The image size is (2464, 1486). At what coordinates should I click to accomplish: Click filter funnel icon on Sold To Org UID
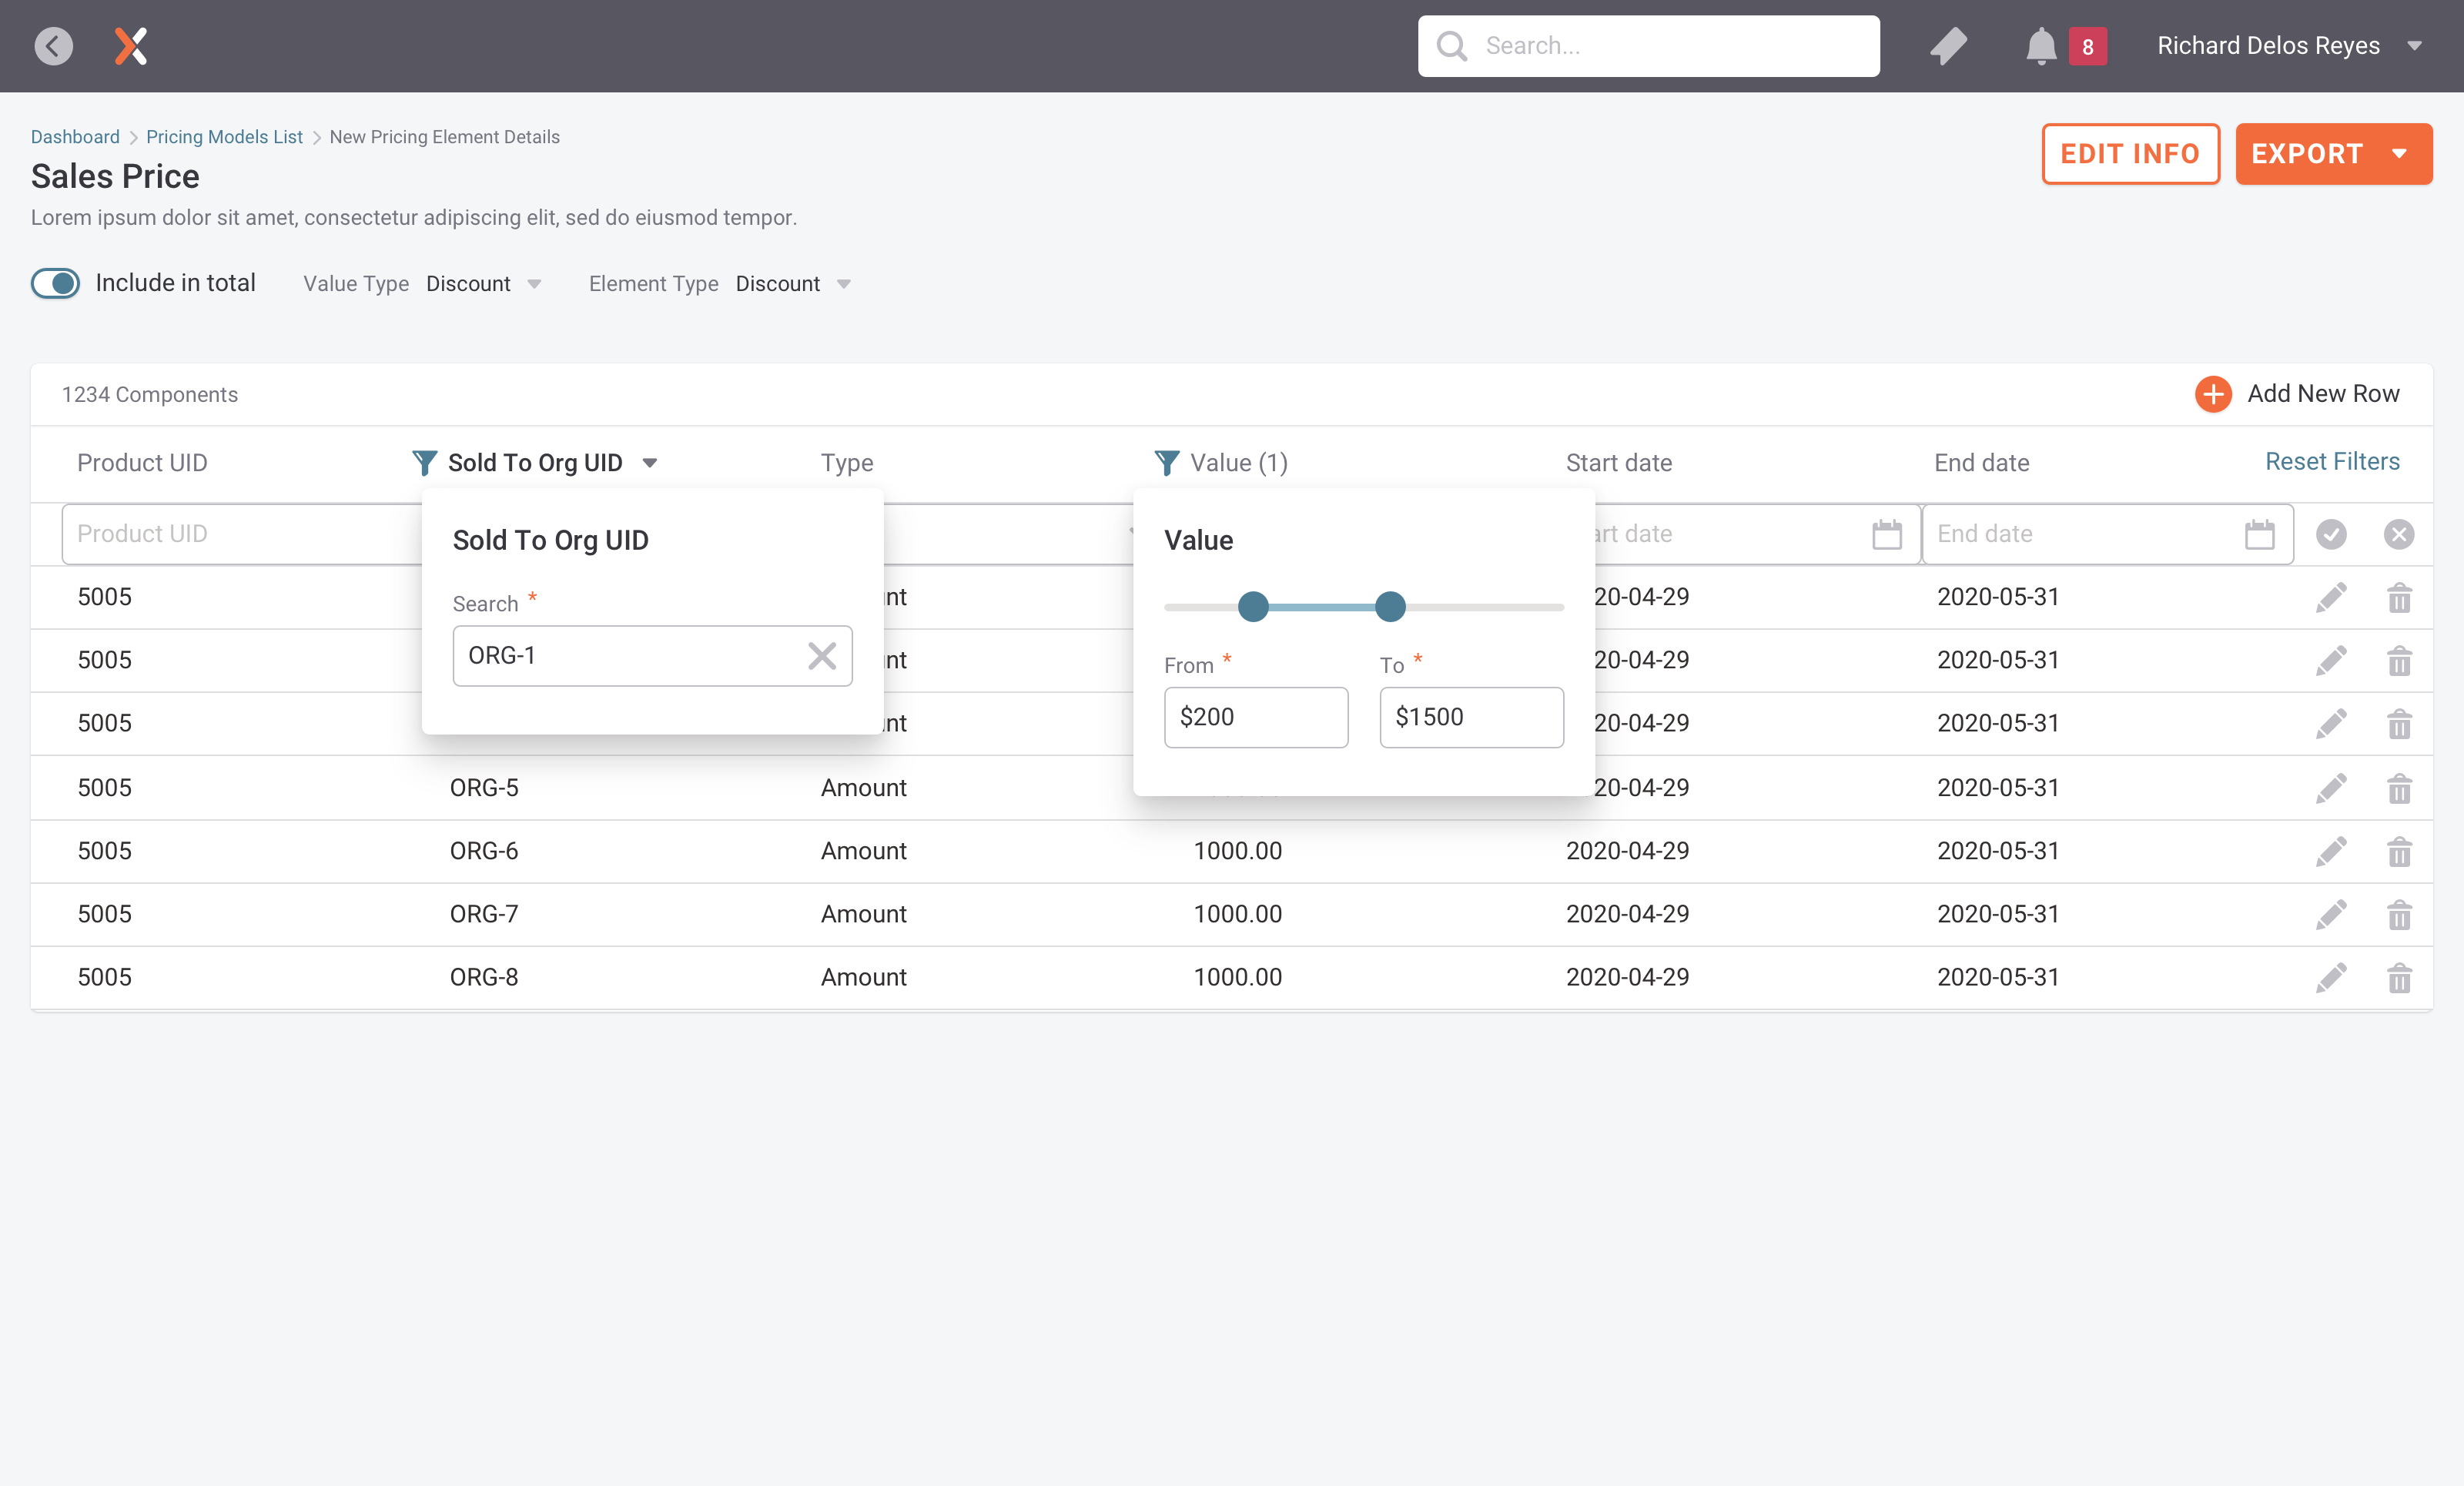[x=424, y=462]
